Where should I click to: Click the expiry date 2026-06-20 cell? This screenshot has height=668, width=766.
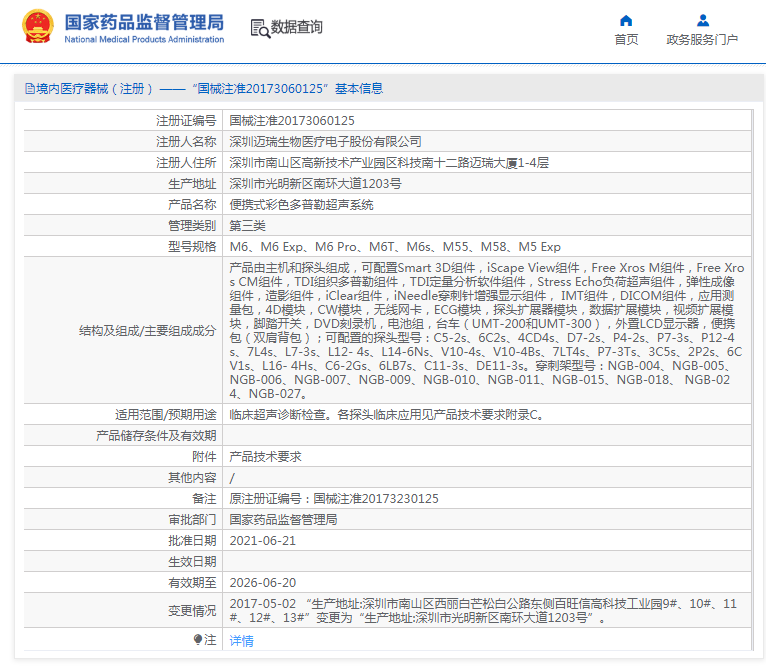[x=262, y=582]
